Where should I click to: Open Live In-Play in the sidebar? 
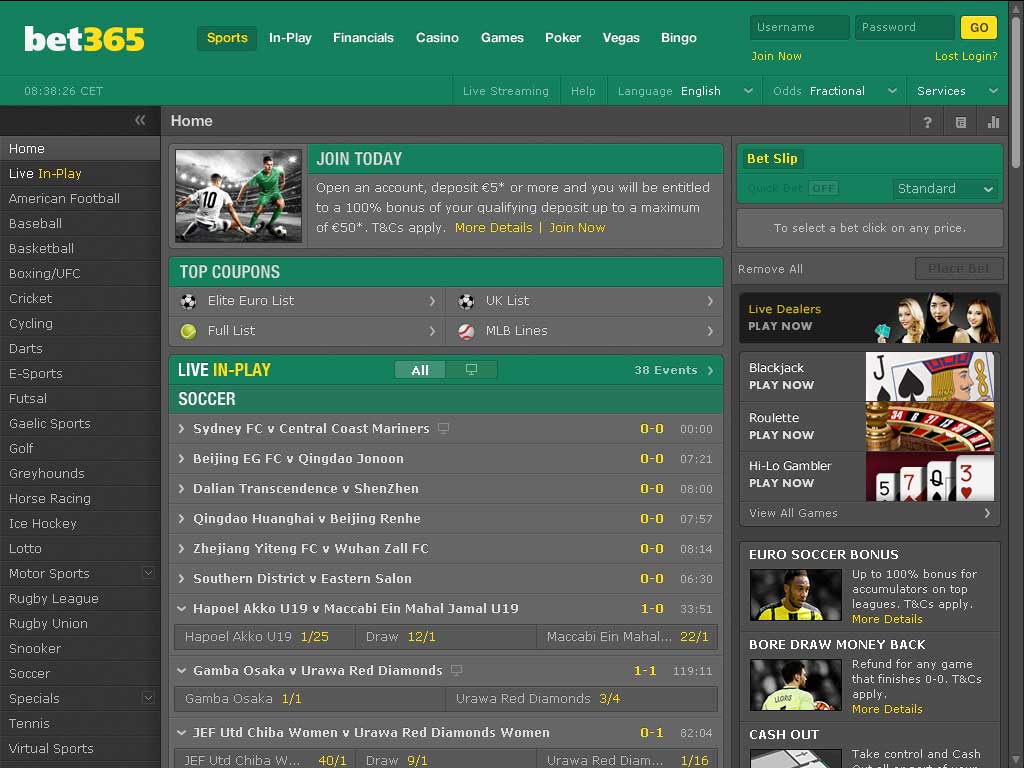click(x=80, y=174)
